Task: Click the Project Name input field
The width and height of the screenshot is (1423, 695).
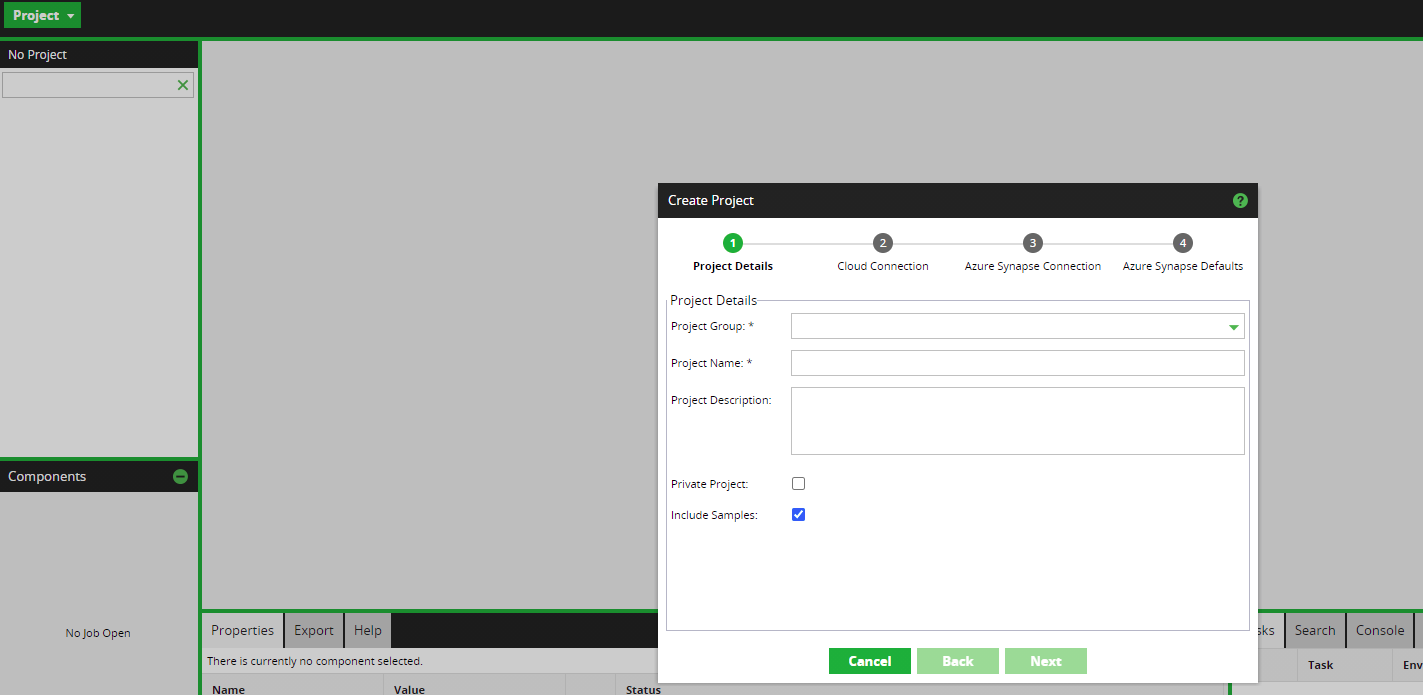Action: tap(1018, 363)
